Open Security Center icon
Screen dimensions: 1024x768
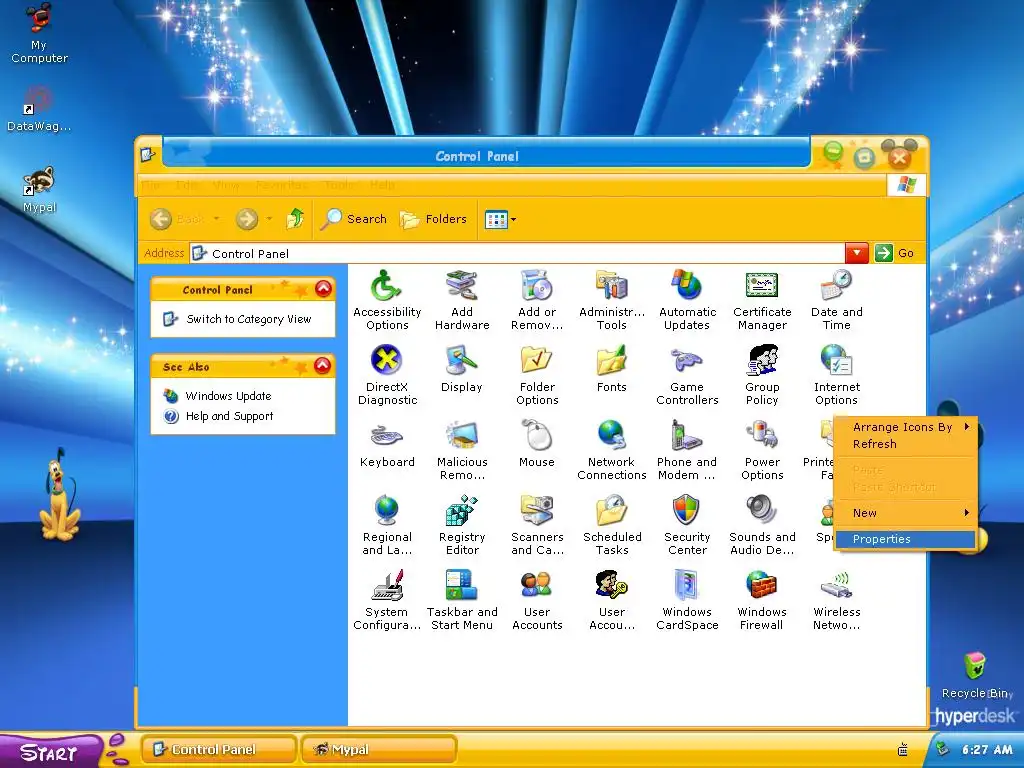click(x=687, y=511)
